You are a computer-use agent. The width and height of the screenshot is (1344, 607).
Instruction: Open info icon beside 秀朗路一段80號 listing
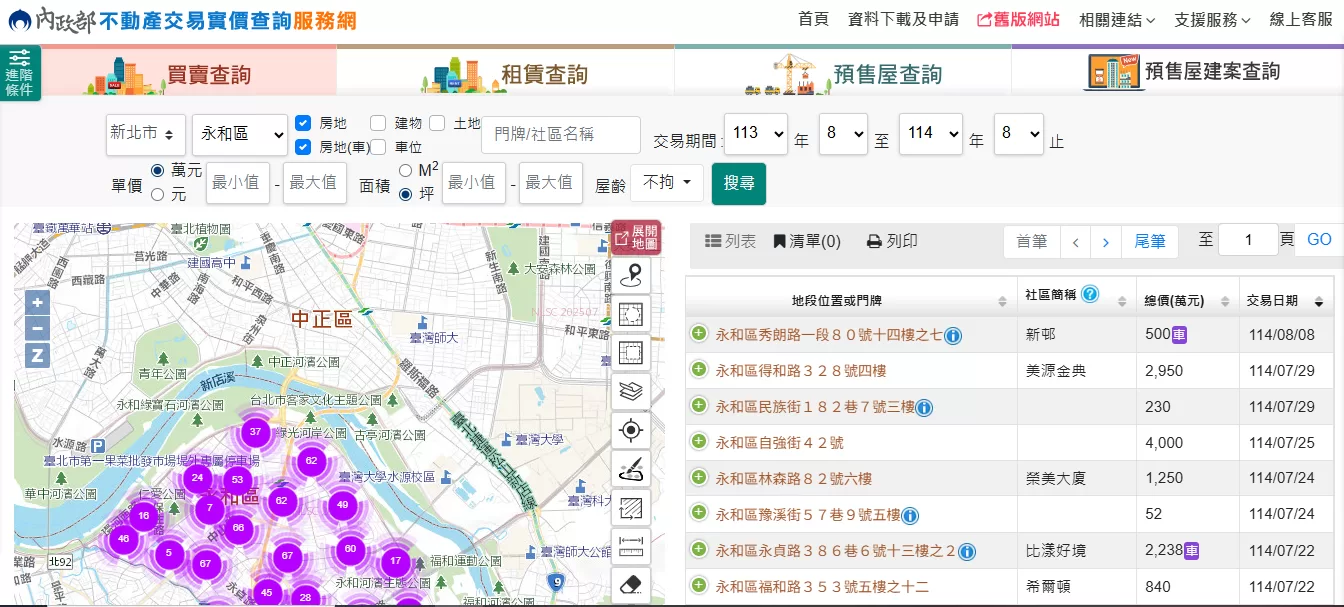point(953,335)
